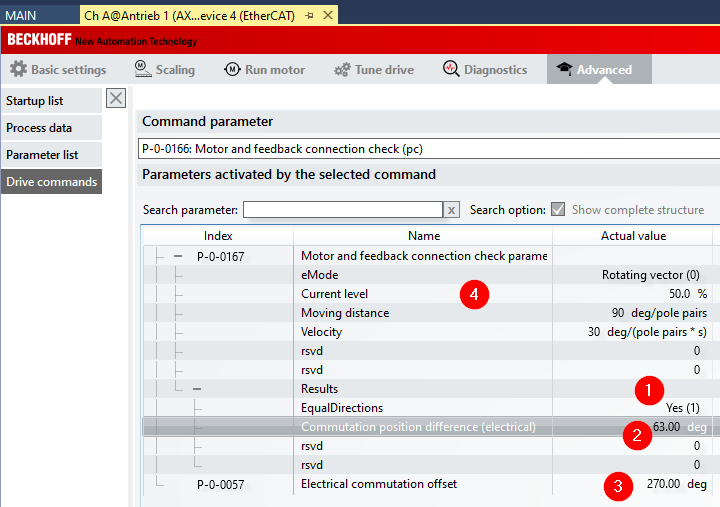
Task: Select the Process data section
Action: pyautogui.click(x=39, y=128)
